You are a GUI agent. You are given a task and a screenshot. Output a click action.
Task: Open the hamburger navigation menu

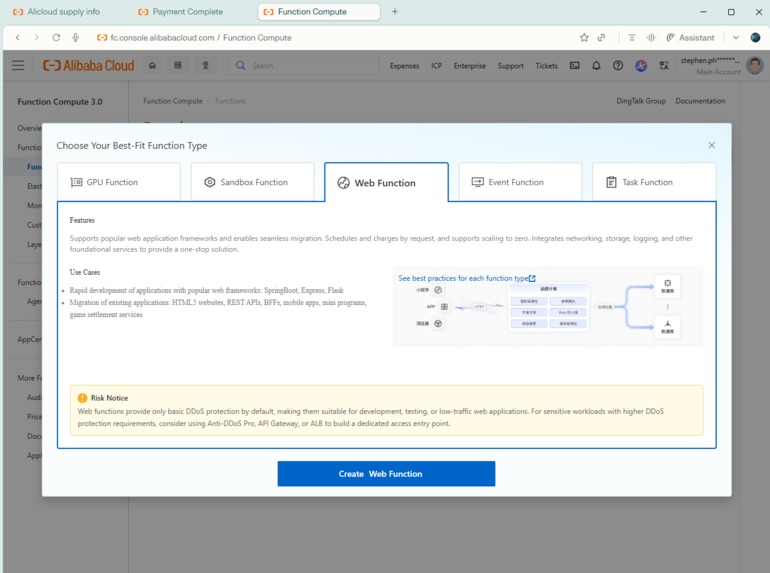[18, 65]
